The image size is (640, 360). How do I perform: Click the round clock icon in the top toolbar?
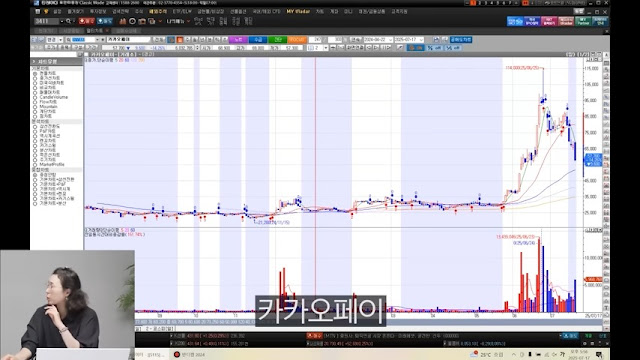pyautogui.click(x=132, y=21)
